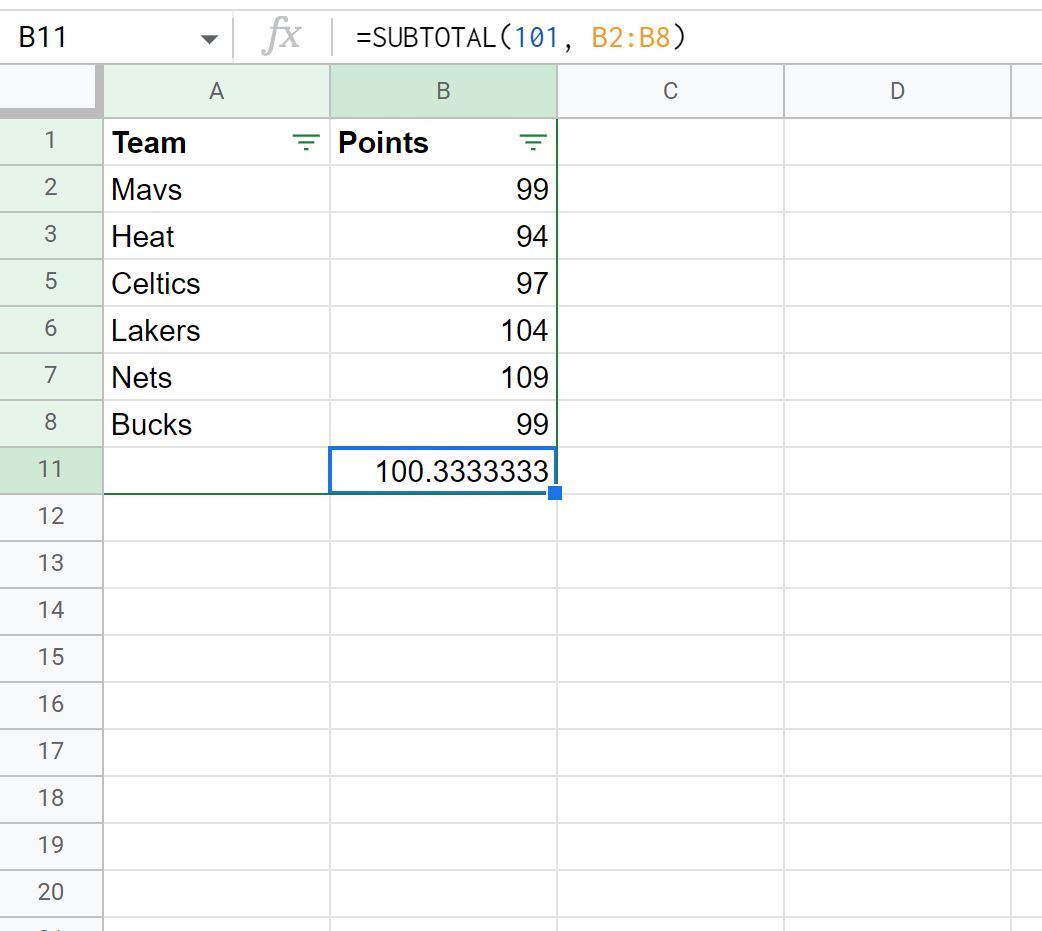Select empty cell A11
This screenshot has height=931, width=1042.
(217, 470)
